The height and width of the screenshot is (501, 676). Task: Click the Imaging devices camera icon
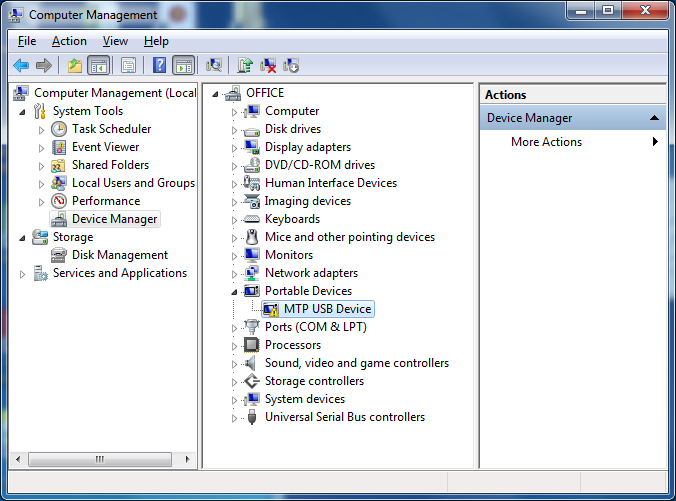pyautogui.click(x=252, y=201)
